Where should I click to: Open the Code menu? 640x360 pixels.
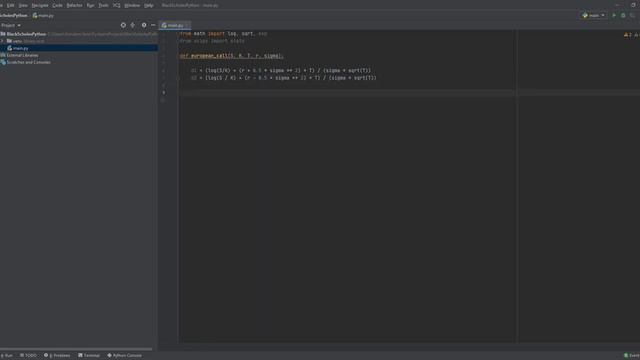pos(58,5)
